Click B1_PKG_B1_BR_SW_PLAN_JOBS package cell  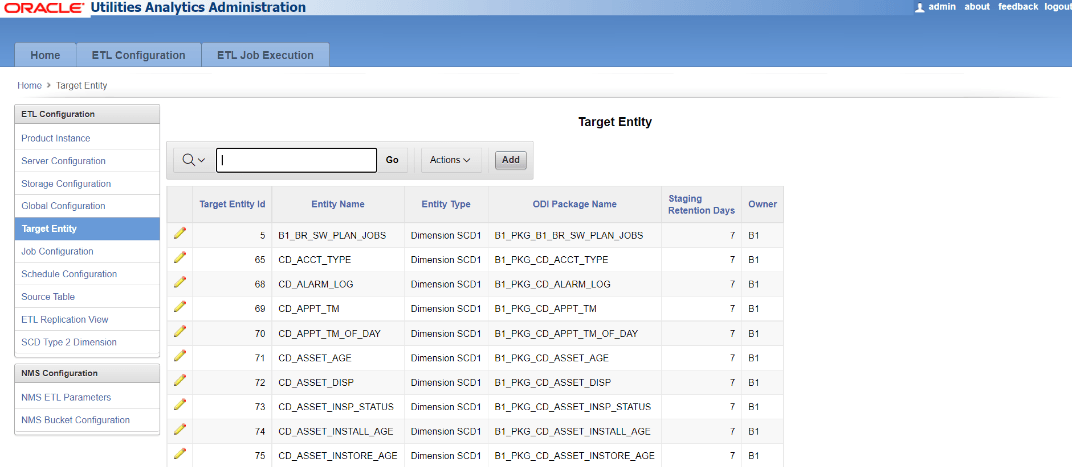[574, 235]
